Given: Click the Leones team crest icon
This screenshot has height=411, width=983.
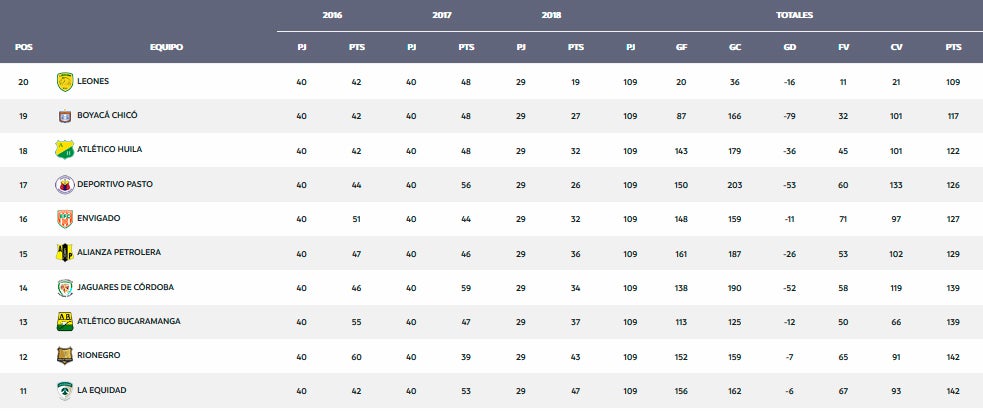Looking at the screenshot, I should point(65,81).
